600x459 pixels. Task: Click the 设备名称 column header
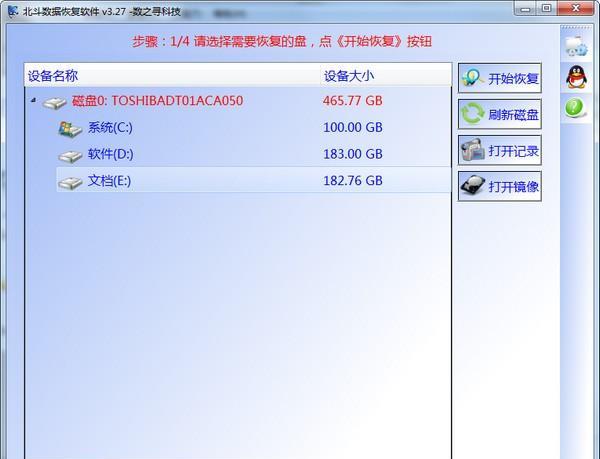172,75
